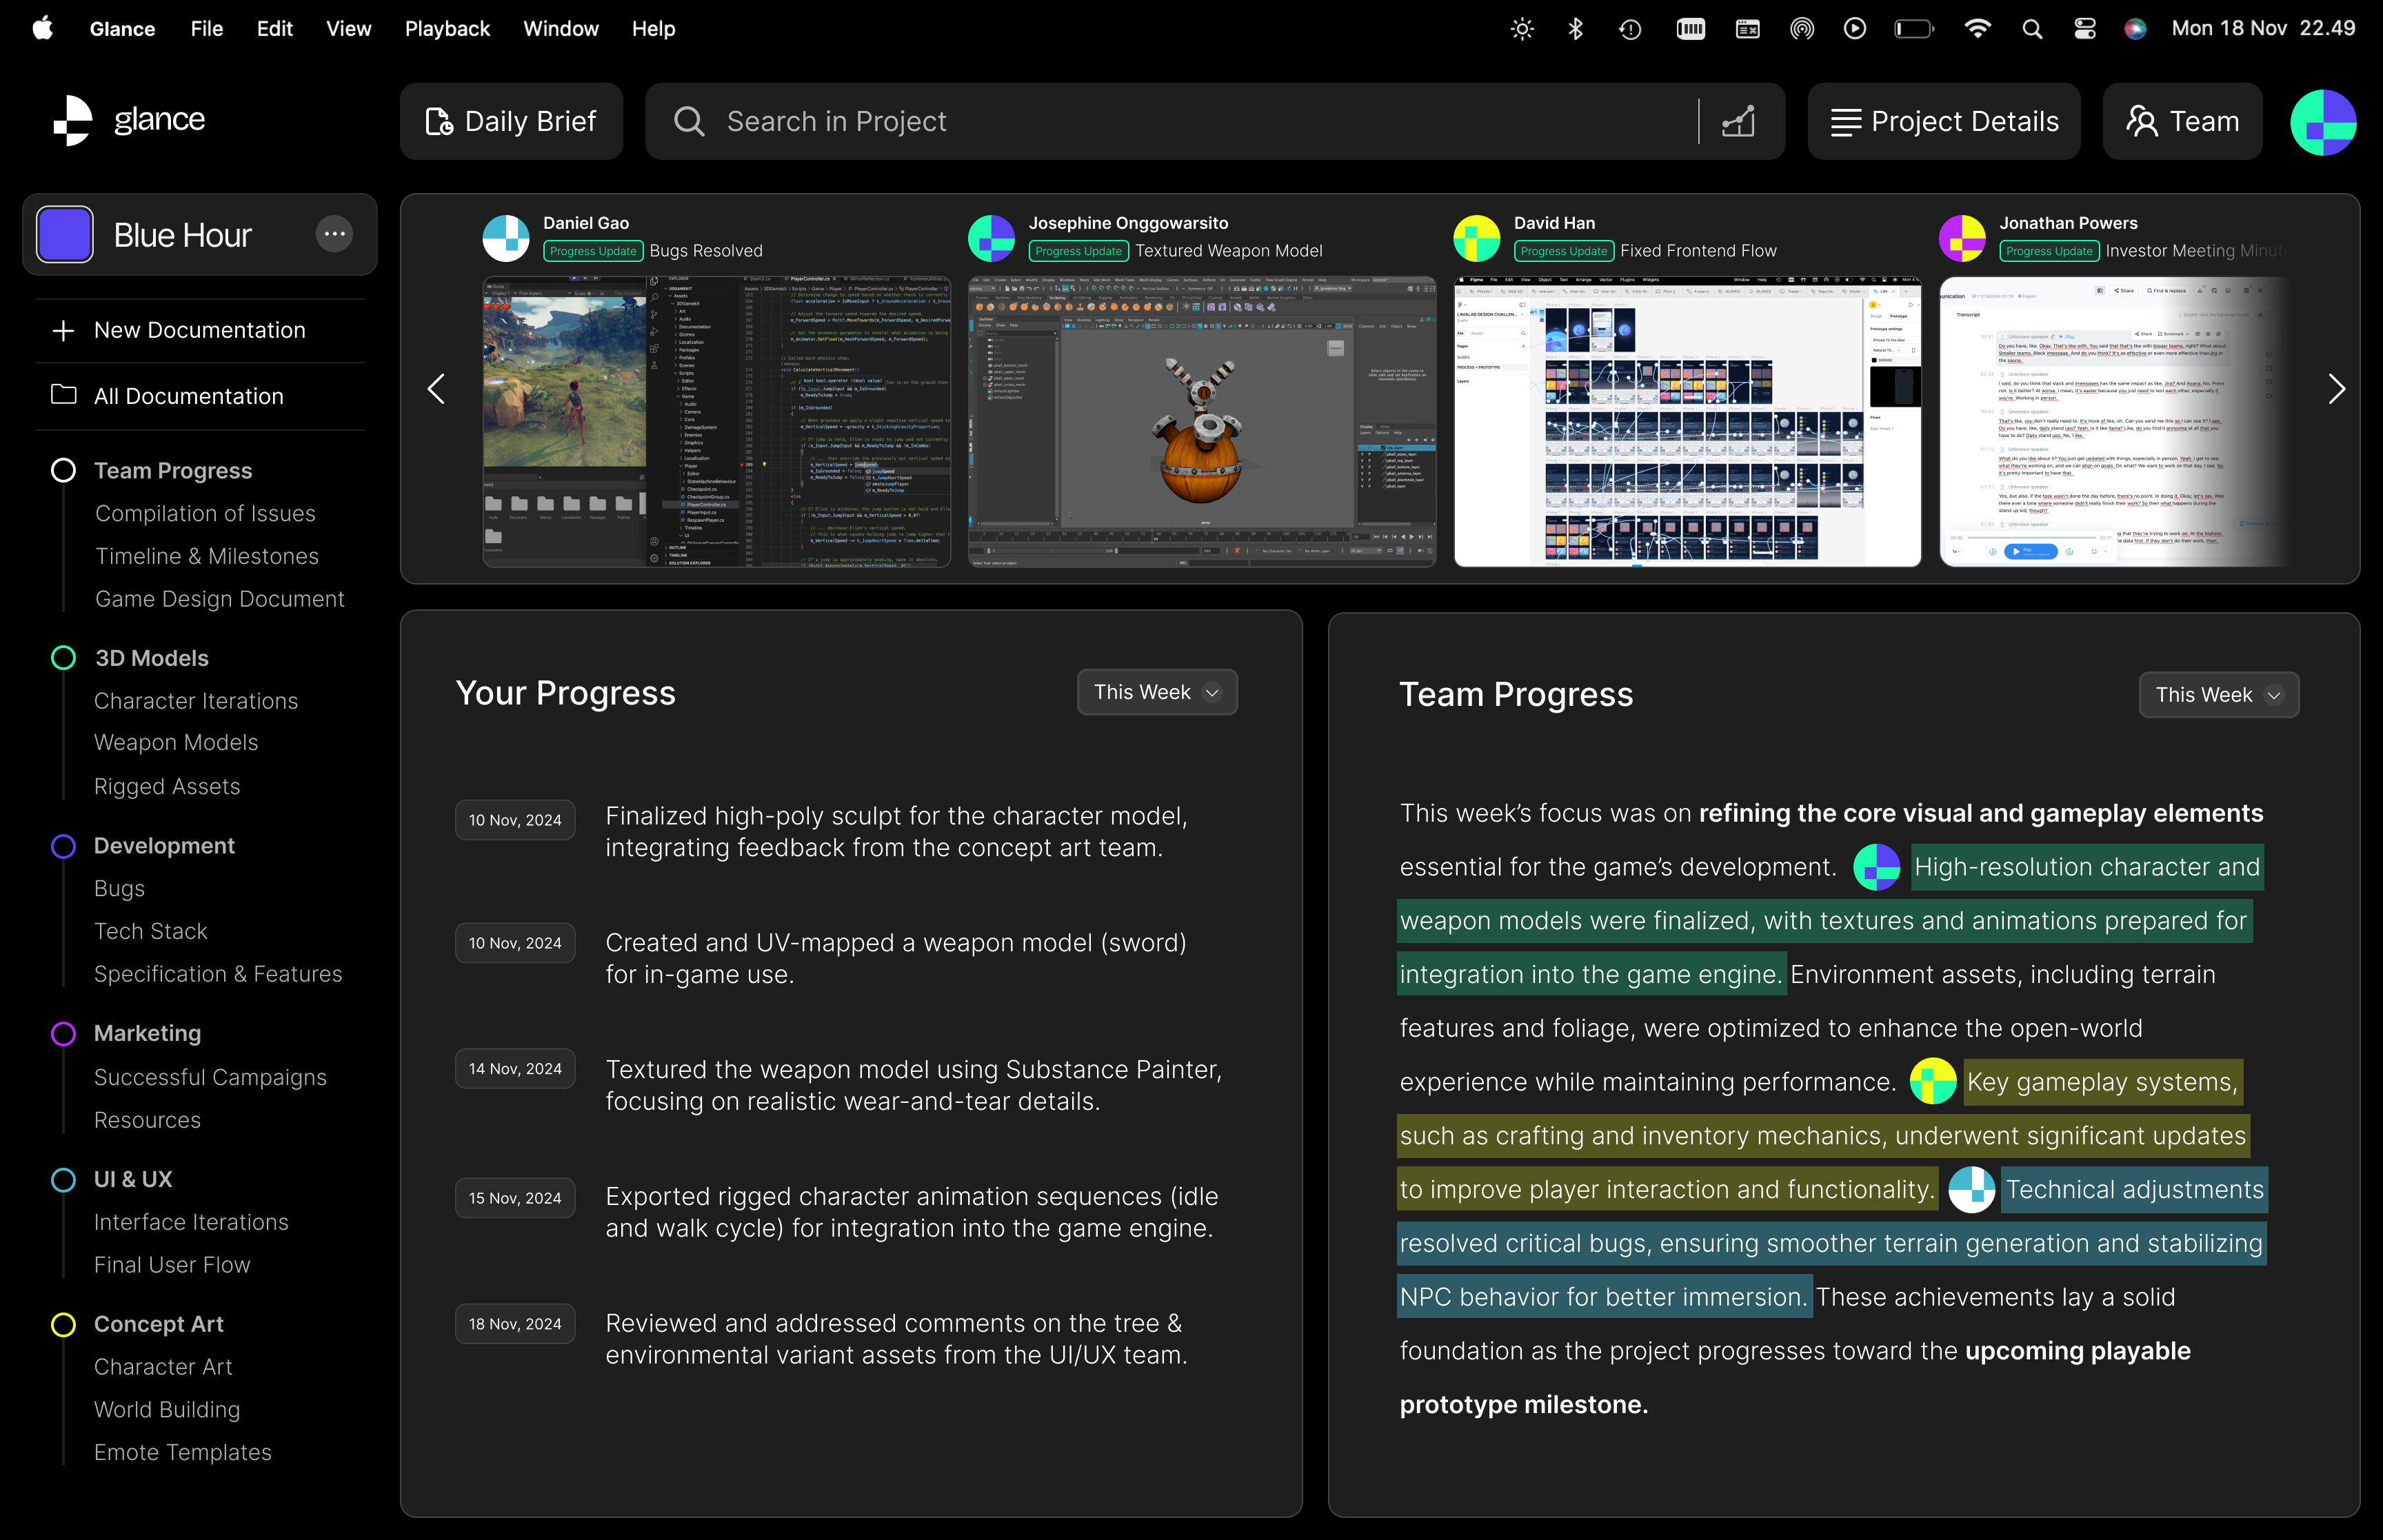Open Project Details
Viewport: 2383px width, 1540px height.
tap(1944, 121)
